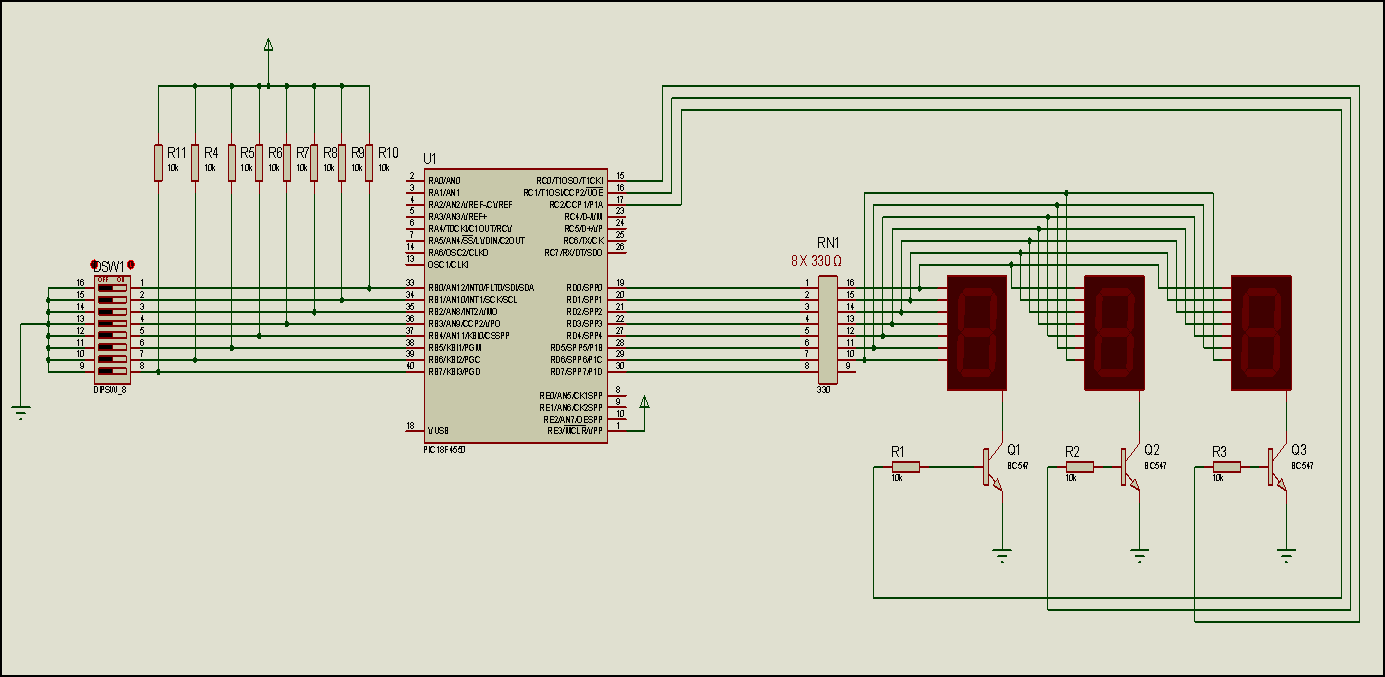The height and width of the screenshot is (677, 1385).
Task: Select pull-up resistor R11
Action: pos(158,163)
